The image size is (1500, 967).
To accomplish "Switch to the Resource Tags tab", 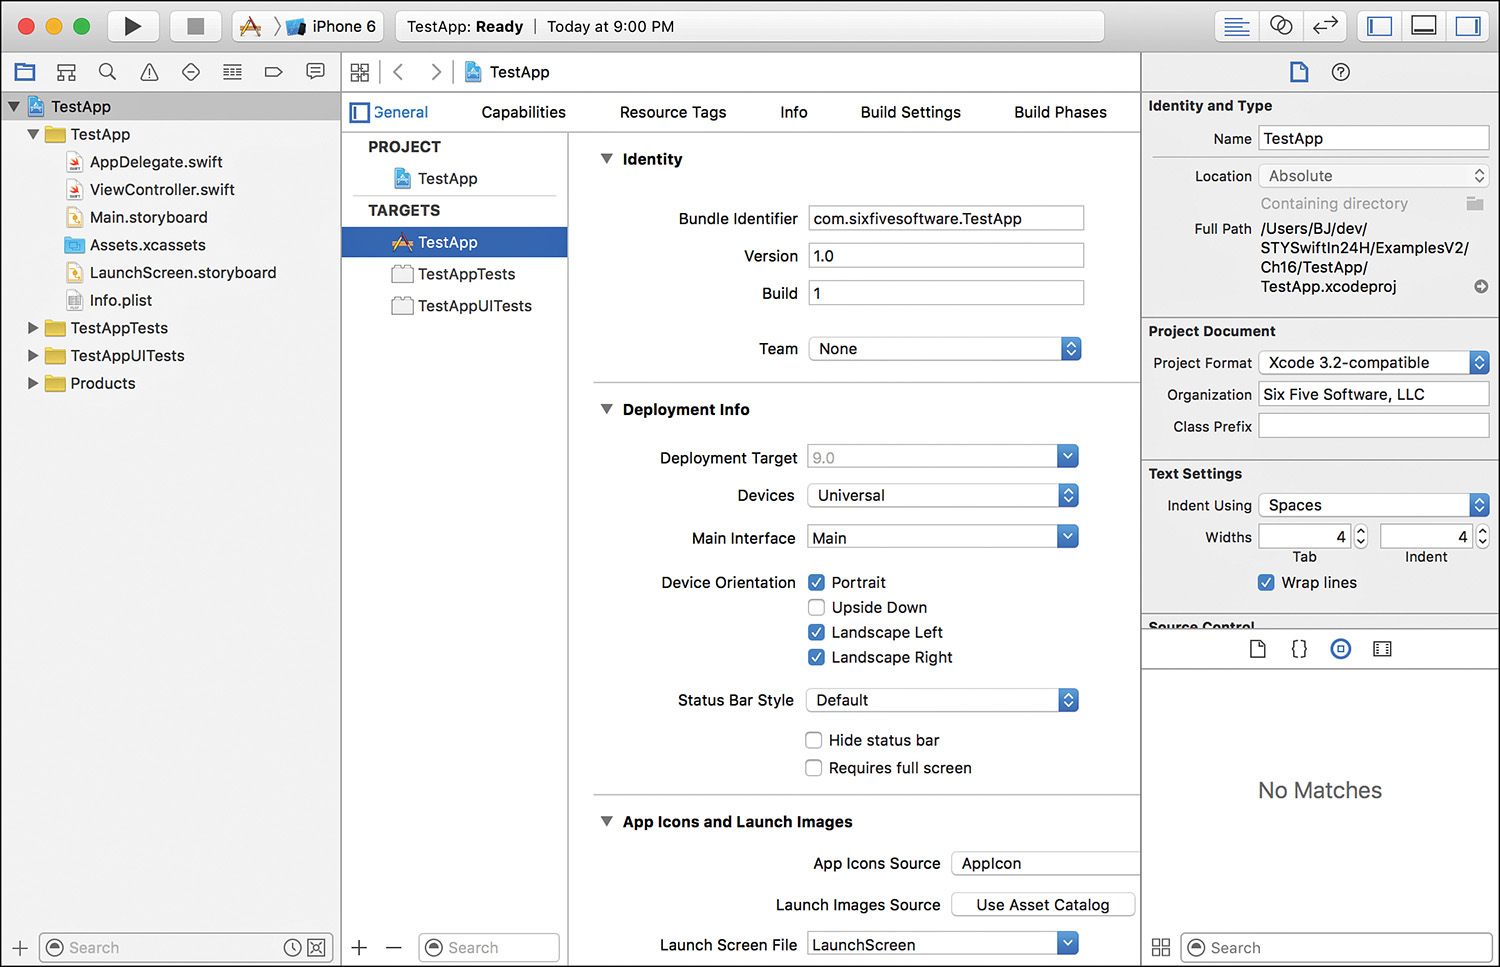I will [673, 112].
